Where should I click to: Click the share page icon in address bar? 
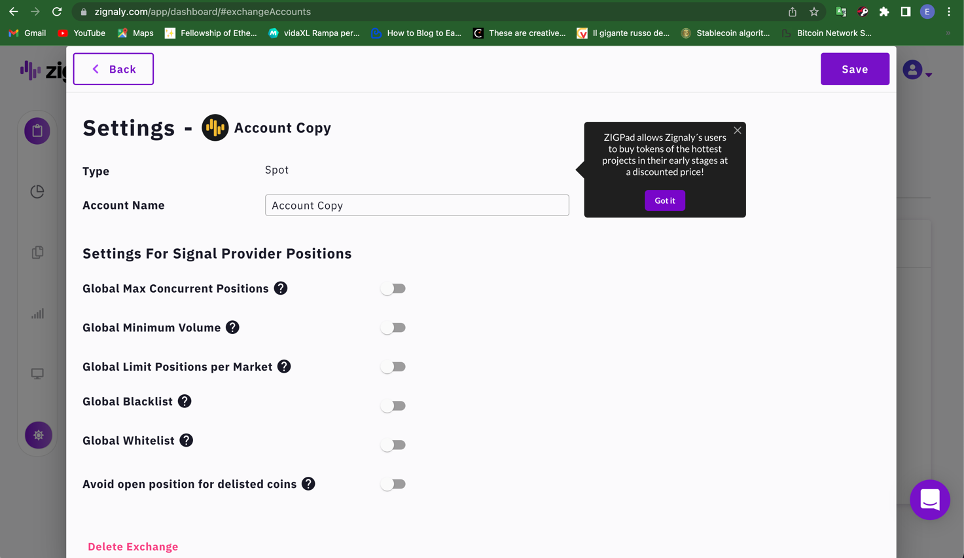point(792,12)
